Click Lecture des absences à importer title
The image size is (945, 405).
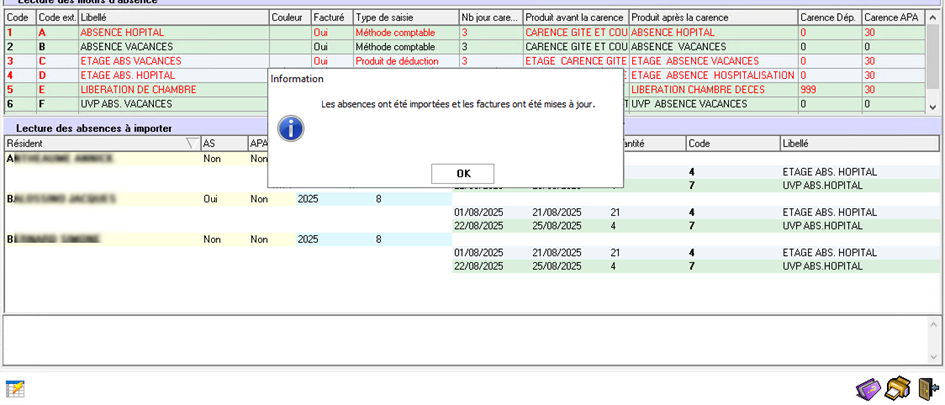(94, 128)
